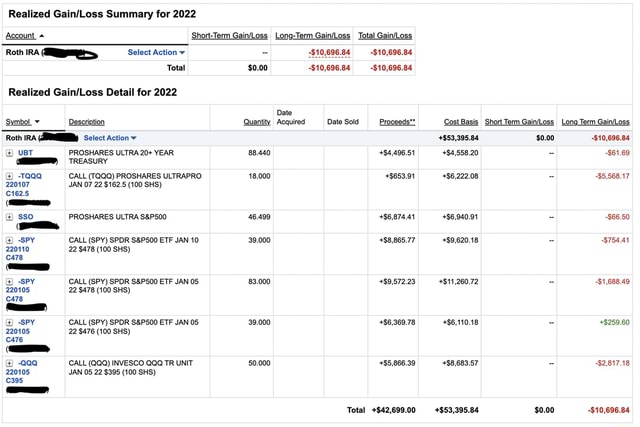Click the descending sort arrow beside Symbol
The width and height of the screenshot is (640, 427).
click(37, 122)
